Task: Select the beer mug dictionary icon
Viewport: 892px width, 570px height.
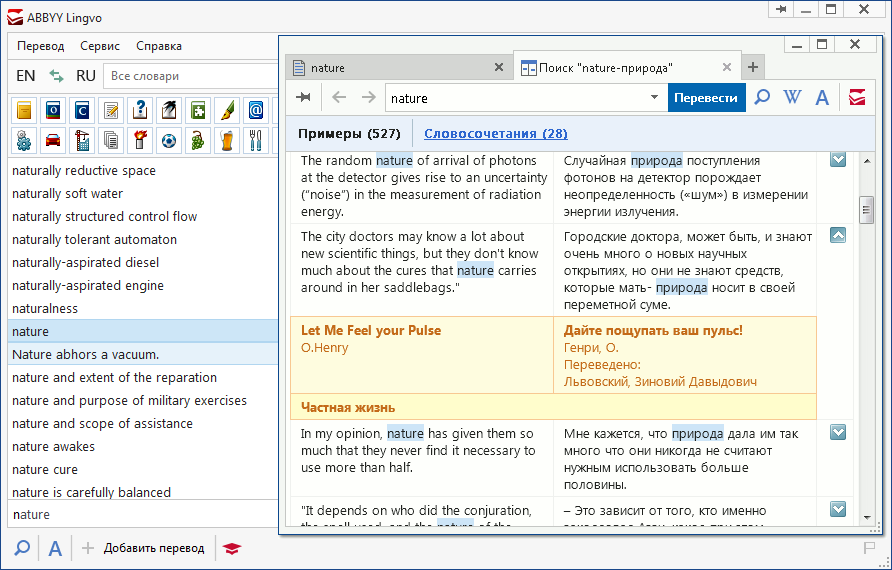Action: tap(227, 140)
